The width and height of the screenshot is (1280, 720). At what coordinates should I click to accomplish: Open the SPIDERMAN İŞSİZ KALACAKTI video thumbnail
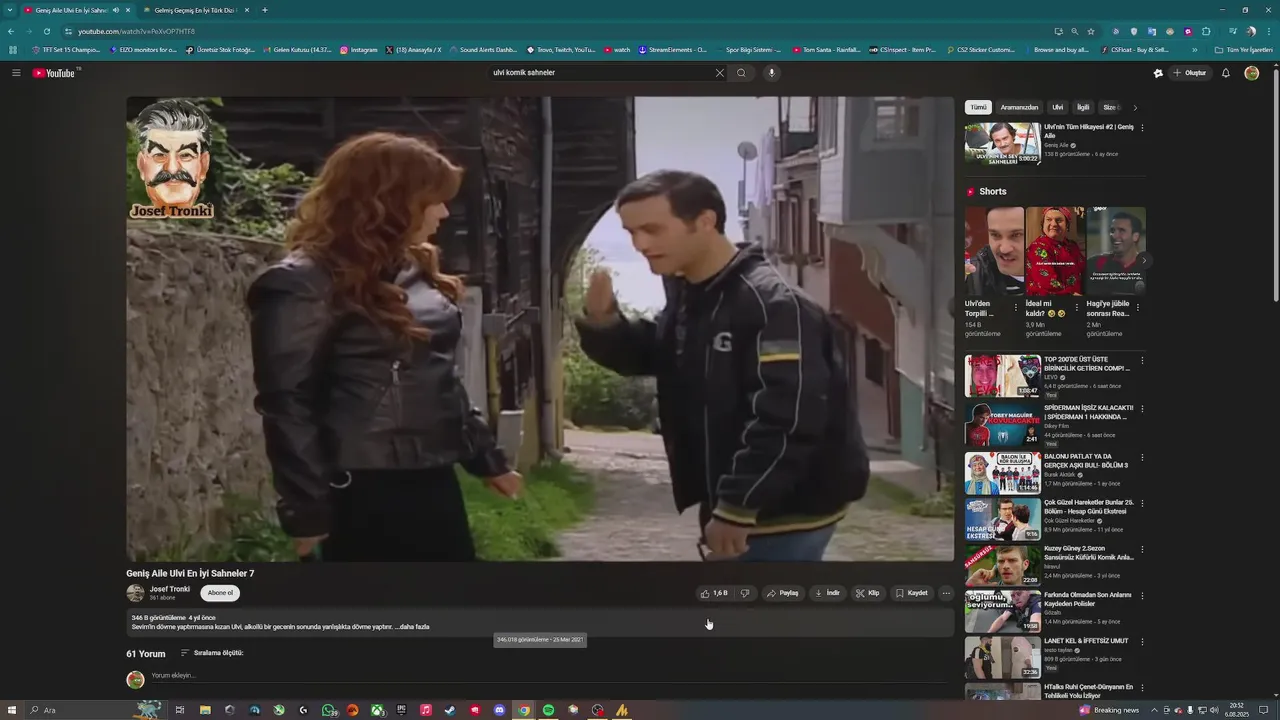click(1002, 425)
